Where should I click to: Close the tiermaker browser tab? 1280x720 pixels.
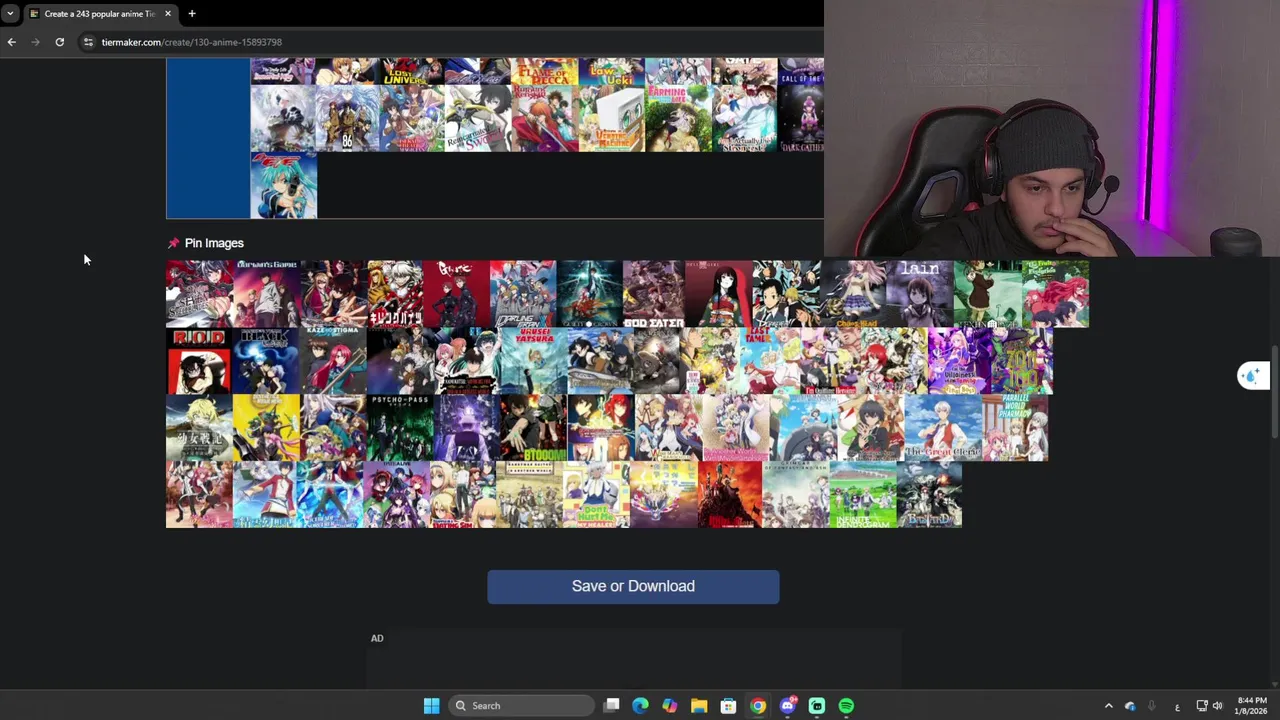coord(168,14)
